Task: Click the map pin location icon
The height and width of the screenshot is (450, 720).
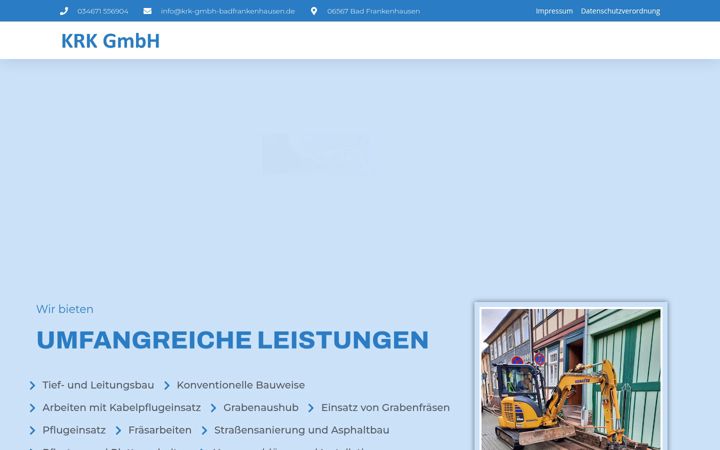Action: pyautogui.click(x=314, y=11)
